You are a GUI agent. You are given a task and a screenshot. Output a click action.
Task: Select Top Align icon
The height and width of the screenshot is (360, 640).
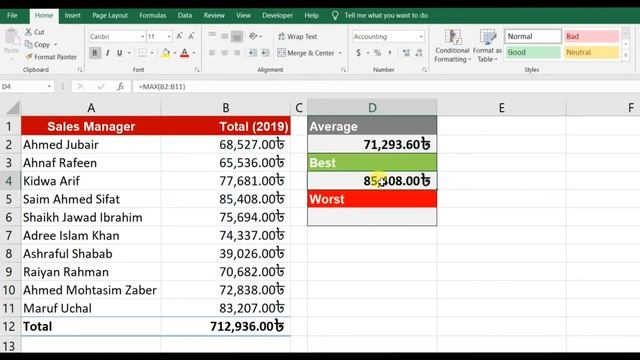(212, 36)
